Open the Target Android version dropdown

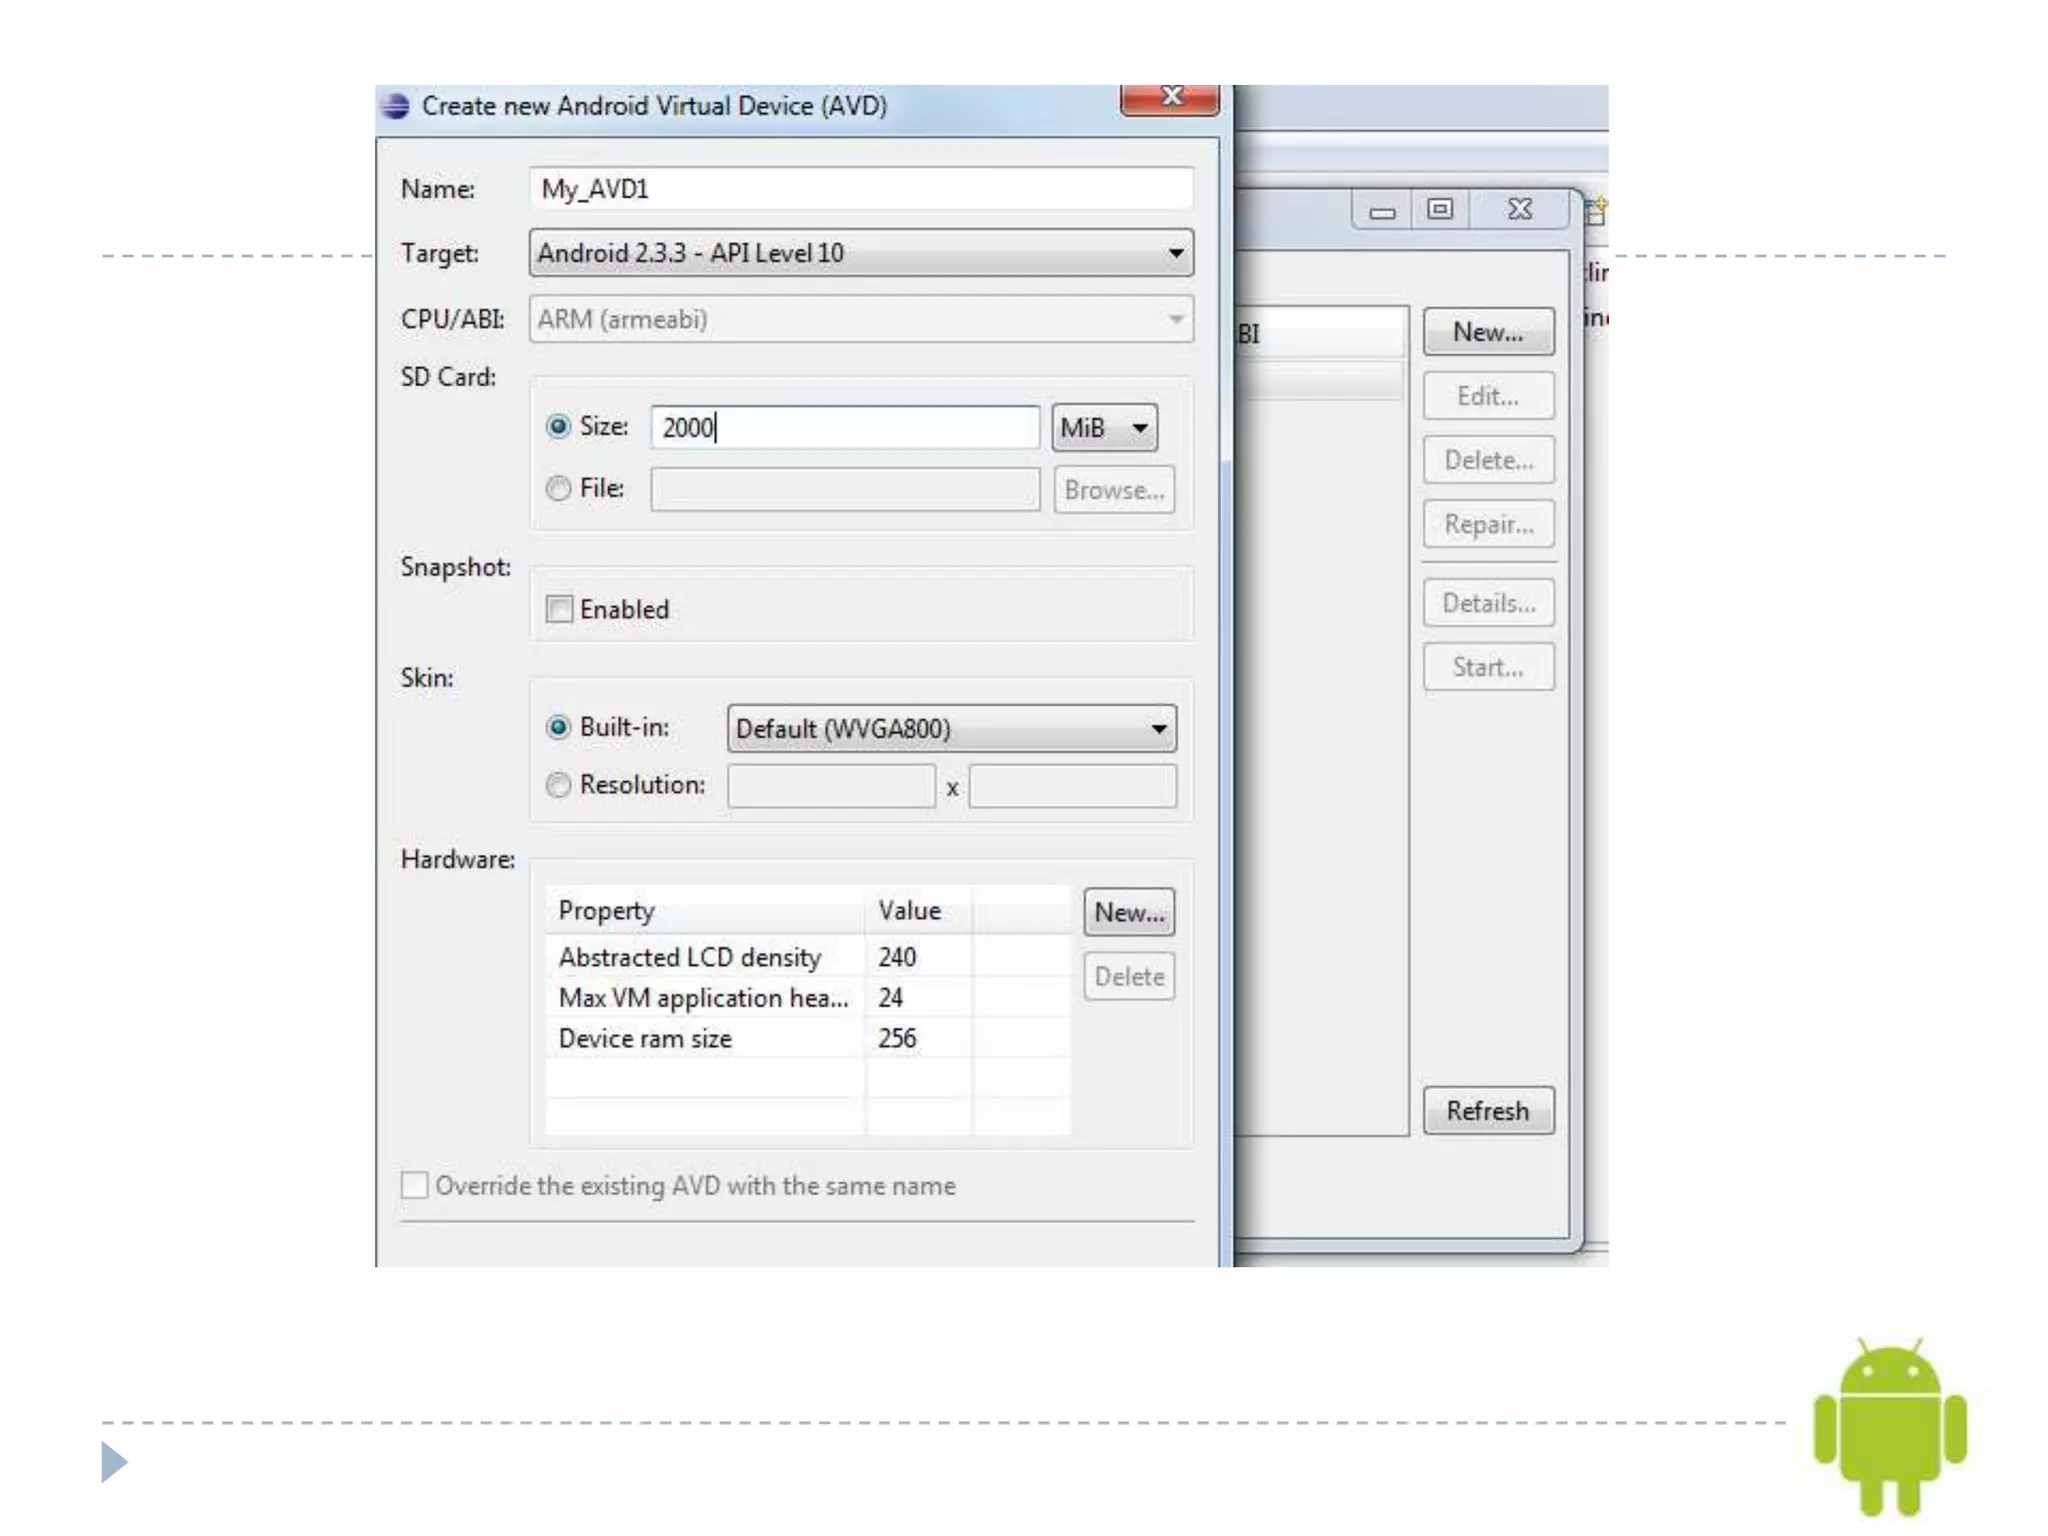[860, 253]
